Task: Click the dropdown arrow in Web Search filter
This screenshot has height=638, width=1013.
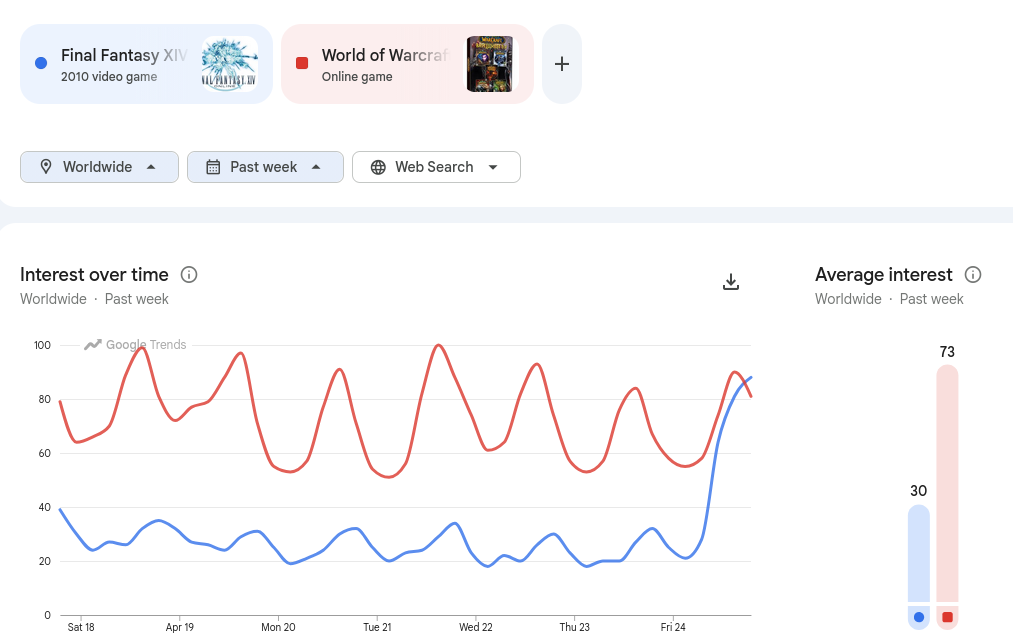Action: [x=493, y=167]
